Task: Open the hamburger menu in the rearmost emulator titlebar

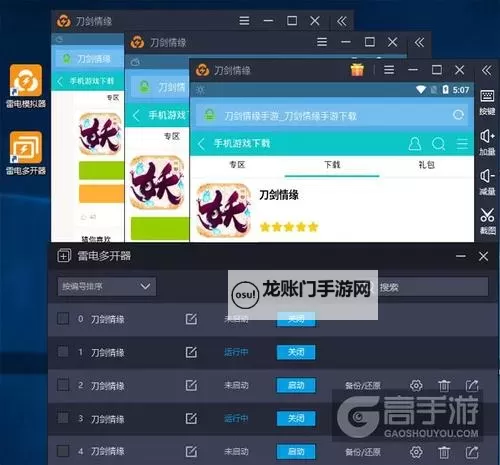Action: pyautogui.click(x=244, y=21)
